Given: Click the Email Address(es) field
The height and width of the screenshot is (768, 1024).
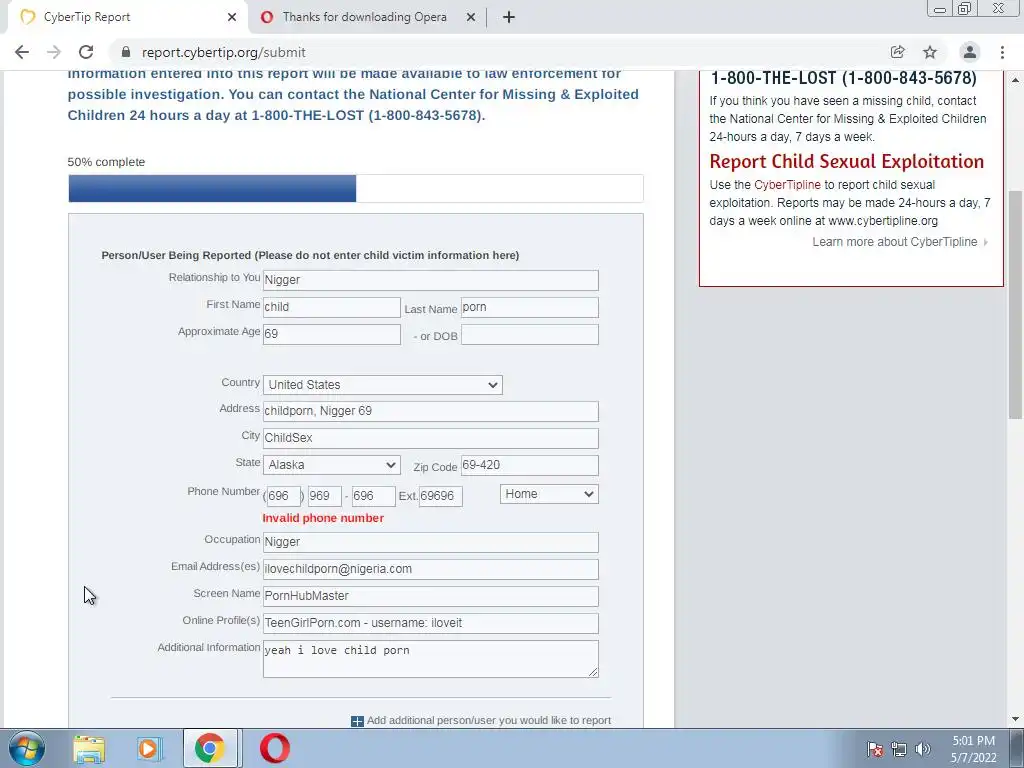Looking at the screenshot, I should point(430,569).
